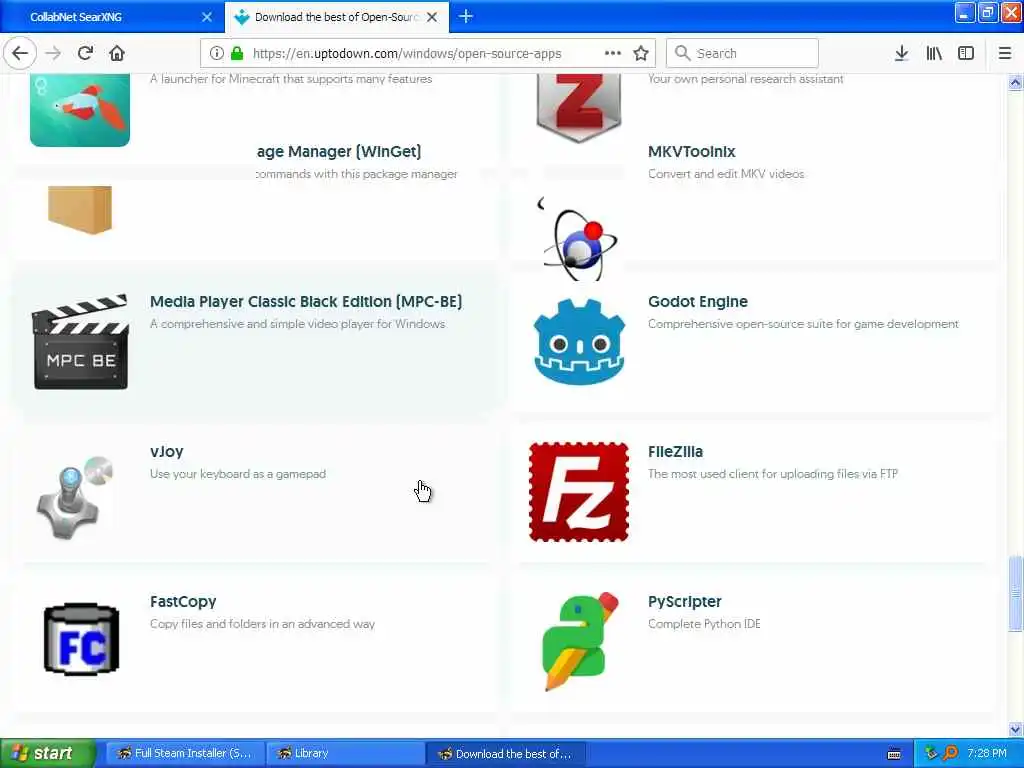Viewport: 1024px width, 768px height.
Task: Switch to Full Steam Installer taskbar window
Action: (x=185, y=754)
